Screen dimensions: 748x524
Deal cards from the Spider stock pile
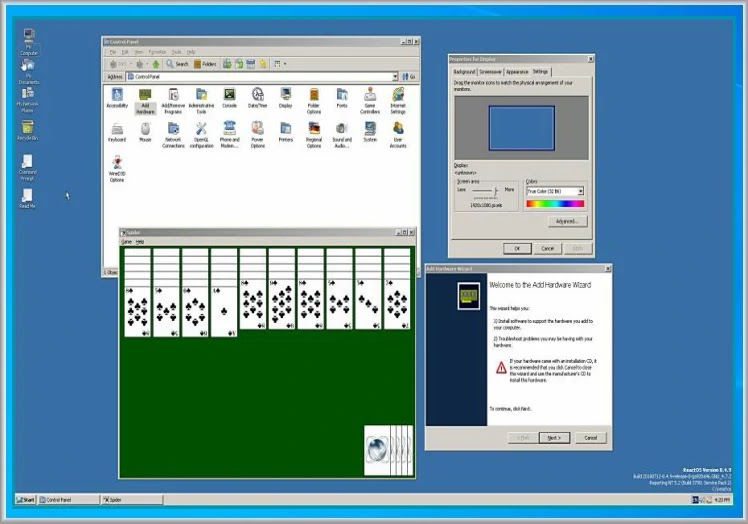pyautogui.click(x=389, y=451)
